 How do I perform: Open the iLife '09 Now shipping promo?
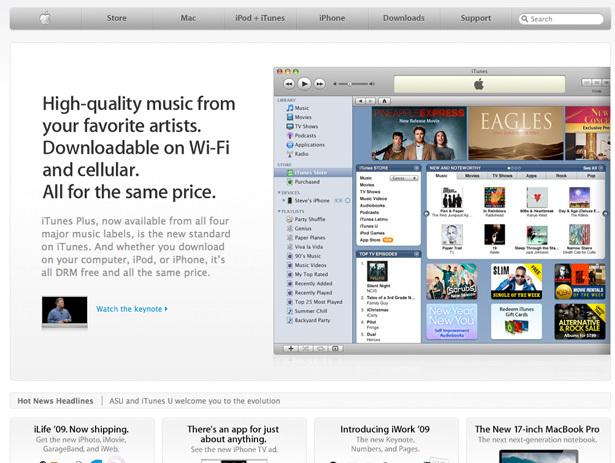(x=81, y=439)
